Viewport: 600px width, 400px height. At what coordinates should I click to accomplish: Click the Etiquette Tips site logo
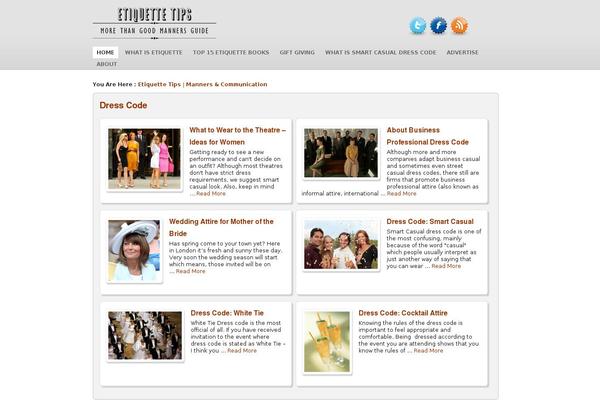click(154, 23)
